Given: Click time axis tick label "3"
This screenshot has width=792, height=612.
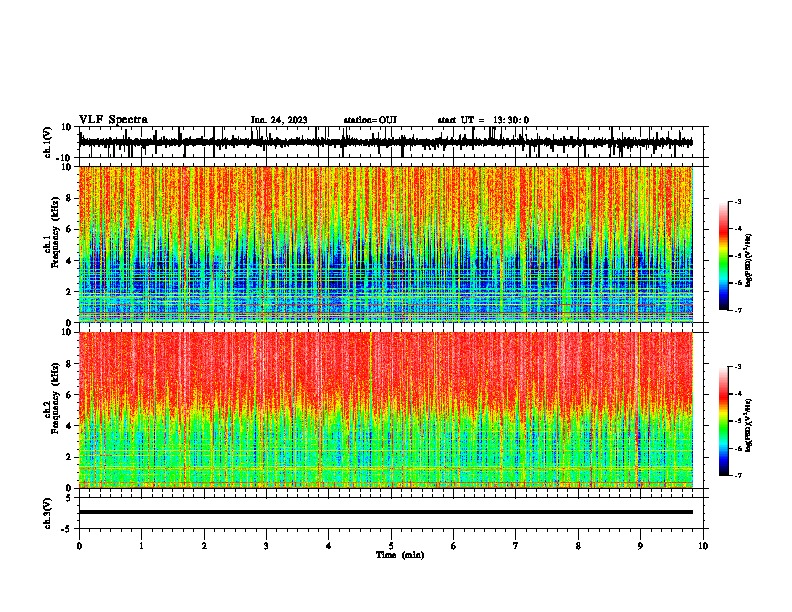Looking at the screenshot, I should pos(266,546).
